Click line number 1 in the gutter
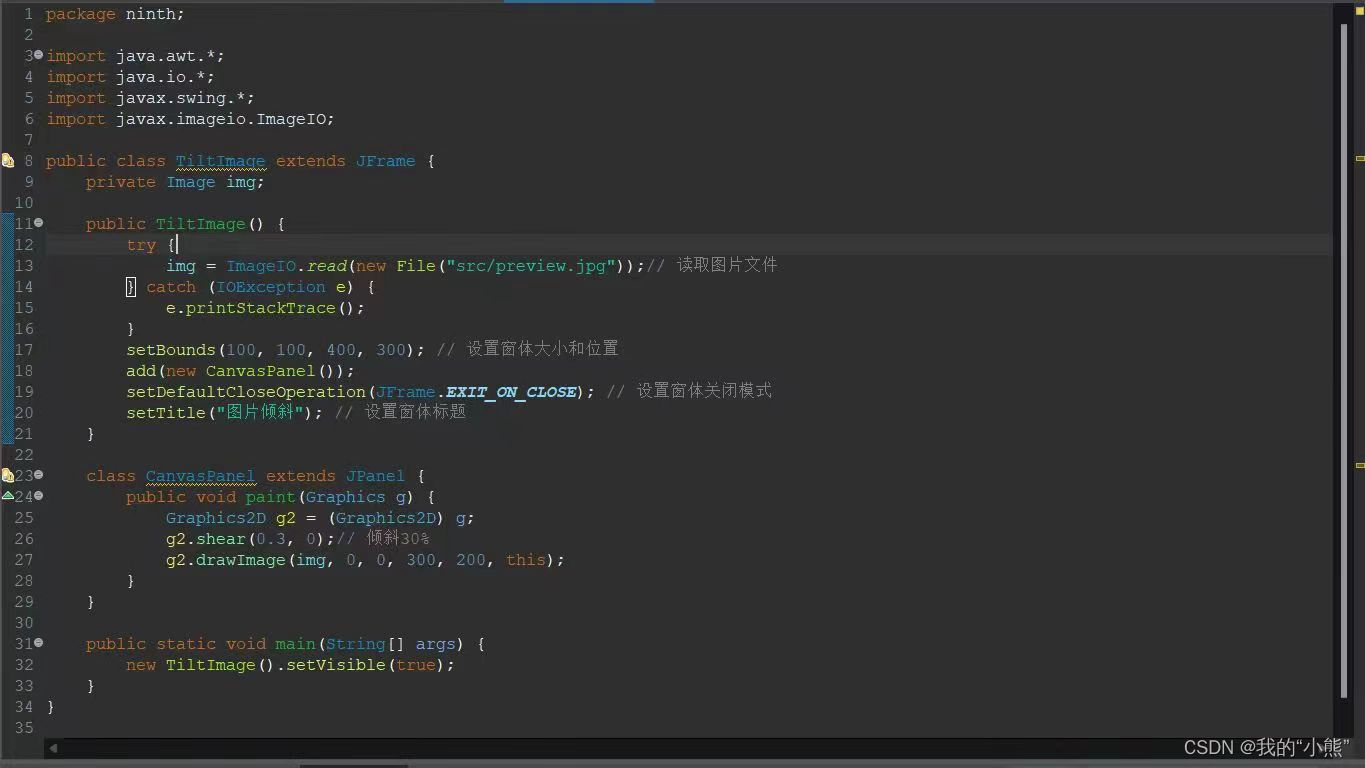 pos(29,14)
